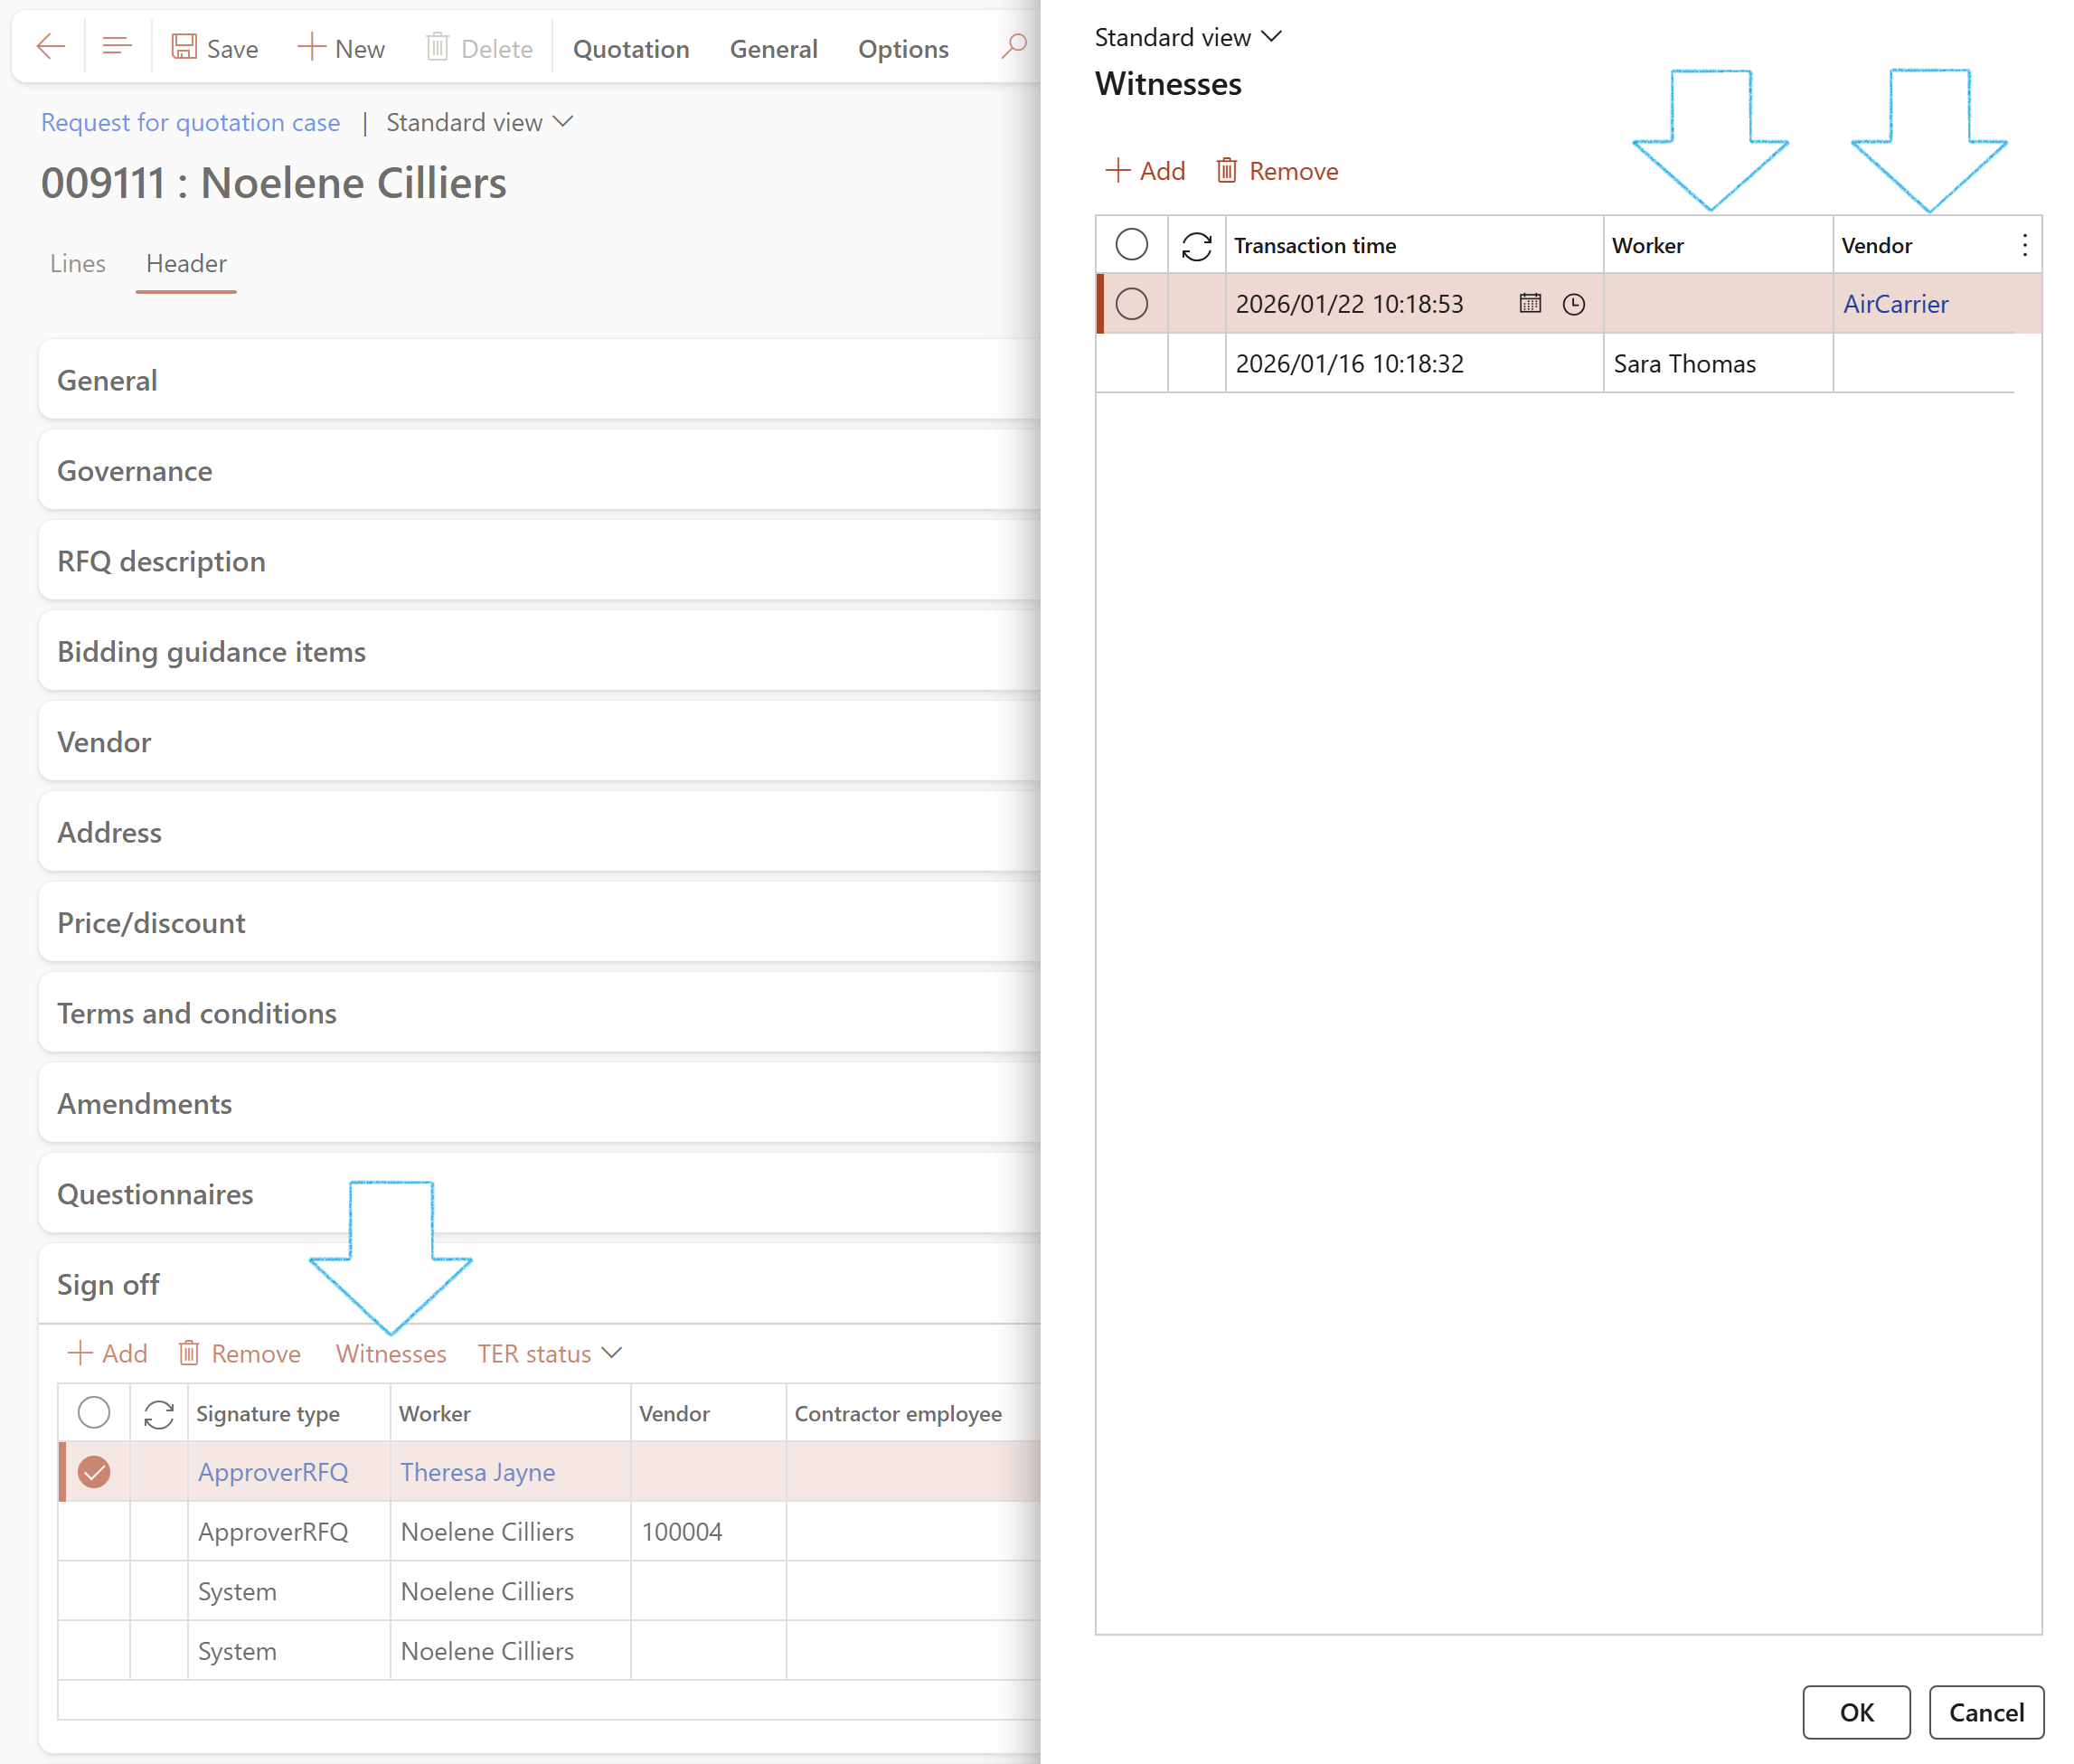Expand the Governance section
The height and width of the screenshot is (1764, 2074).
tap(135, 471)
